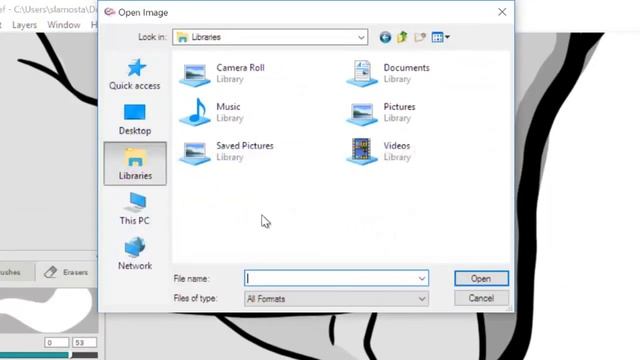Click the brush value field showing 0
Screen dimensions: 640x360
[56, 342]
